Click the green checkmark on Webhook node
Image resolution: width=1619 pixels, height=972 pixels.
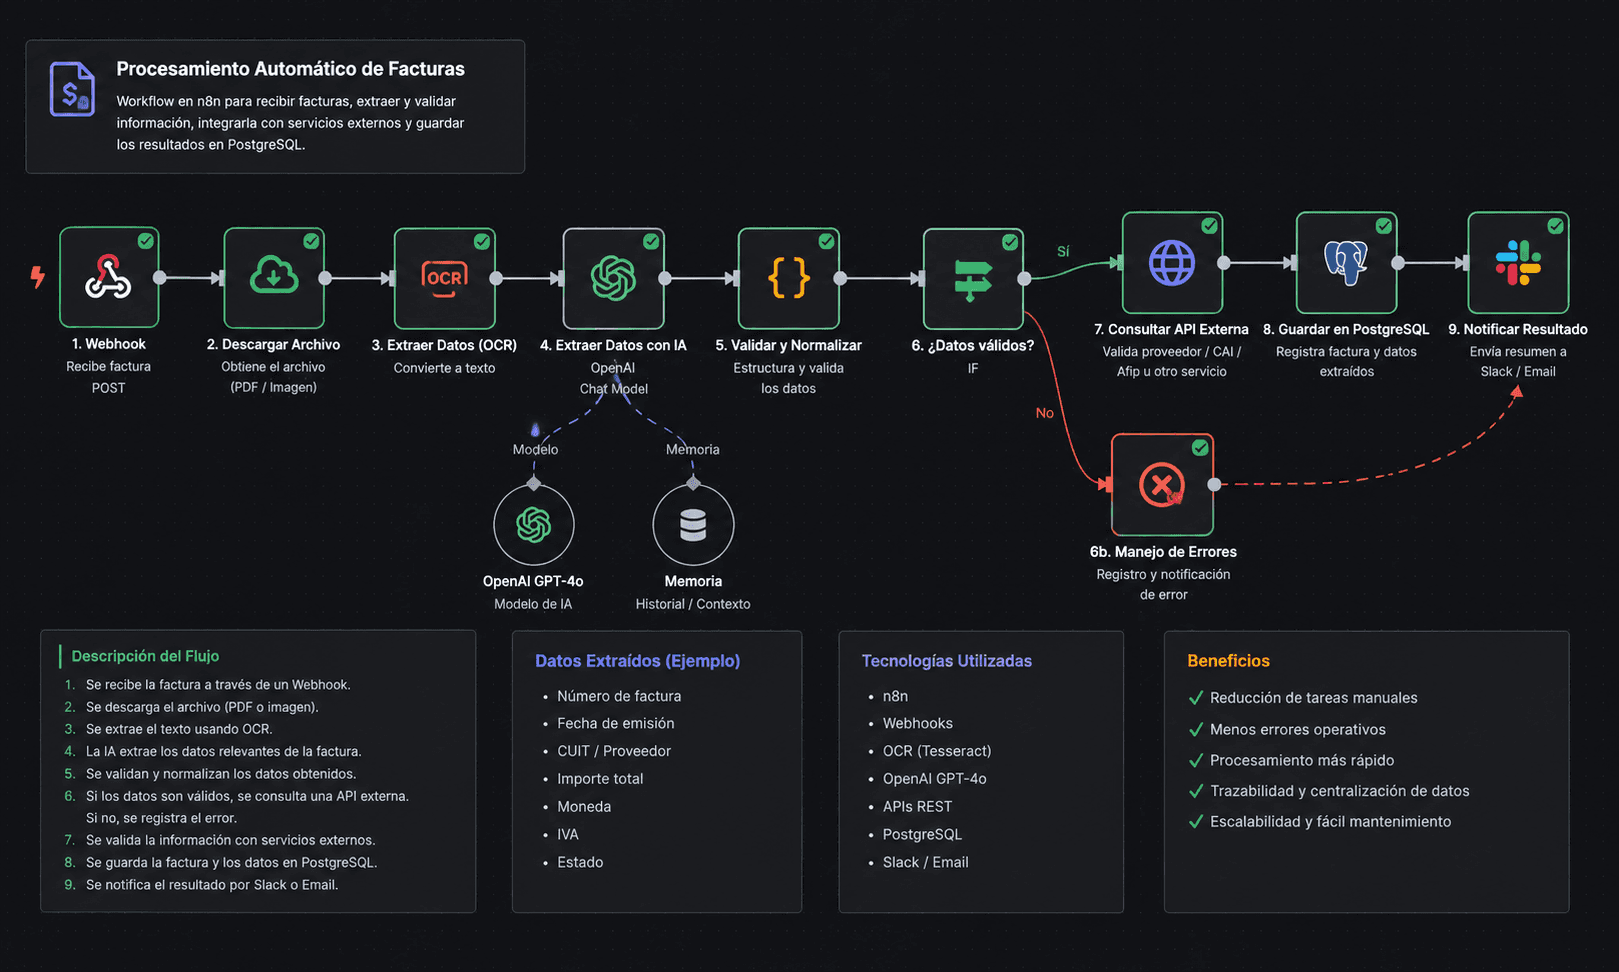tap(146, 241)
